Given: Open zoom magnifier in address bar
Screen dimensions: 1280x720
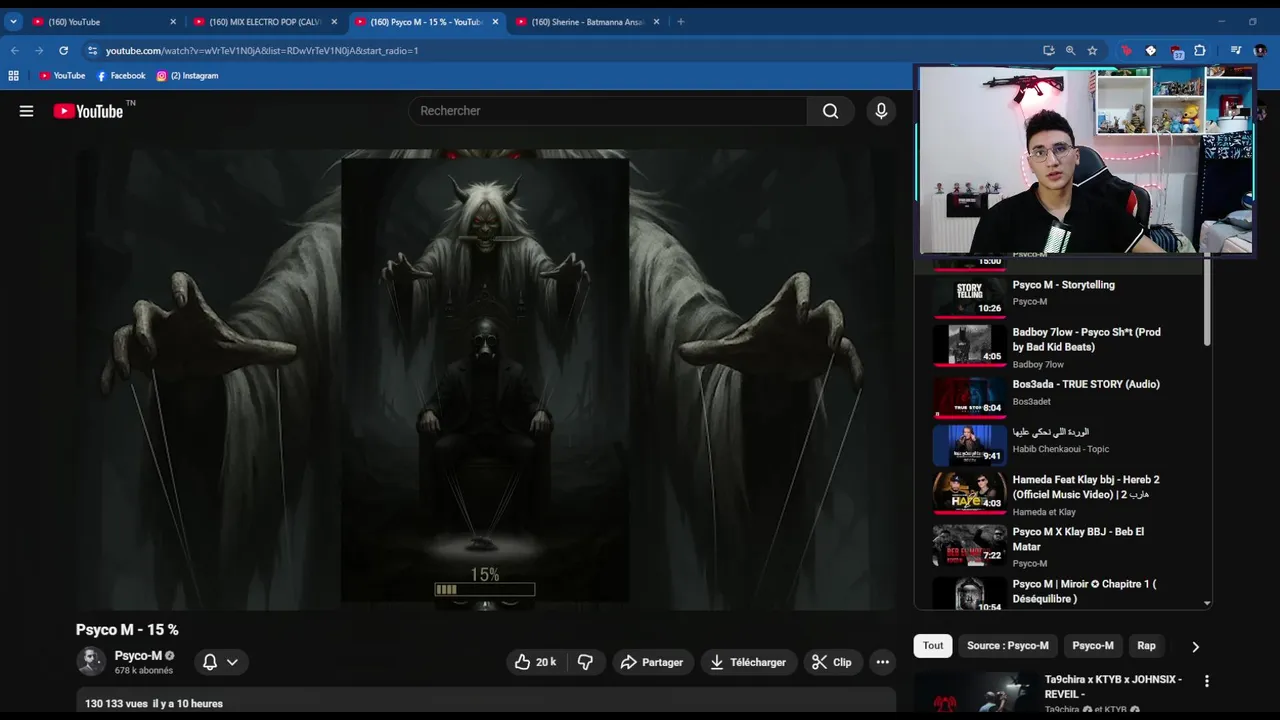Looking at the screenshot, I should point(1070,50).
